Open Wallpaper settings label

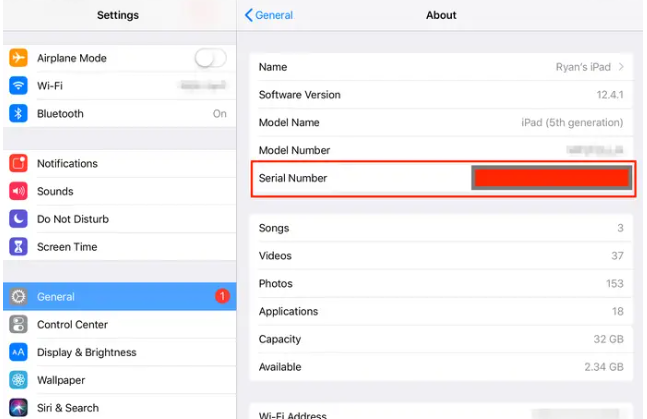pos(61,380)
